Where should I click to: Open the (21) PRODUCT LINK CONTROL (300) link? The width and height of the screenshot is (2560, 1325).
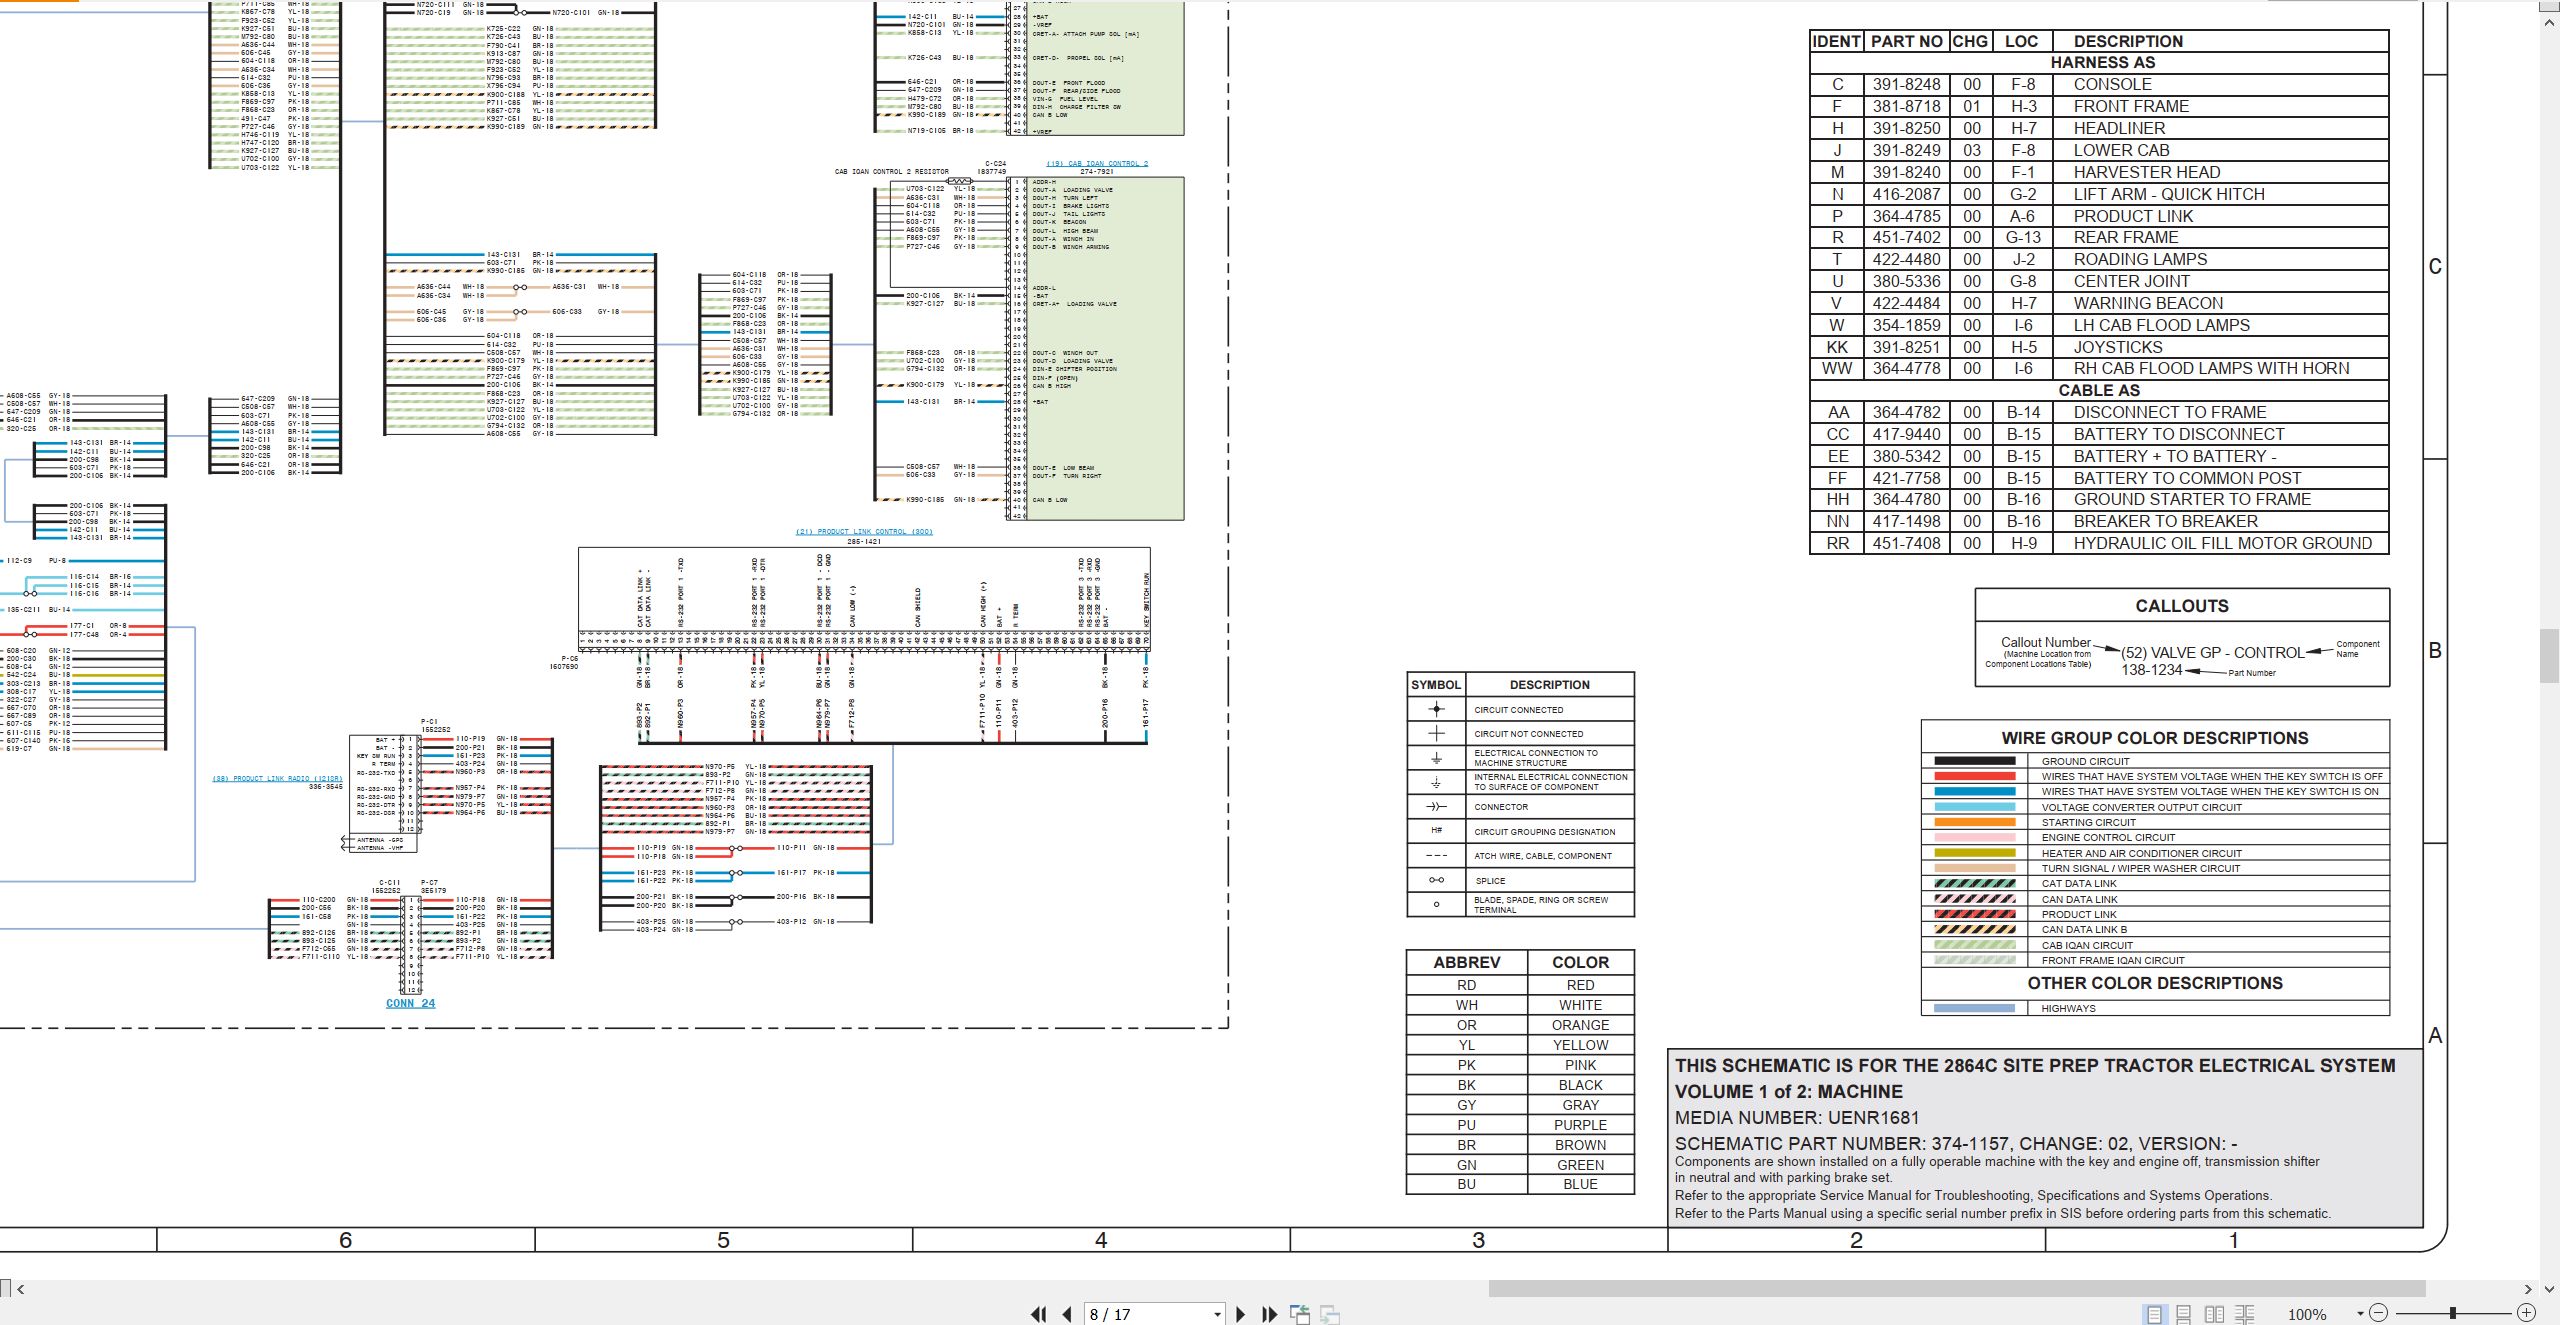[x=864, y=532]
